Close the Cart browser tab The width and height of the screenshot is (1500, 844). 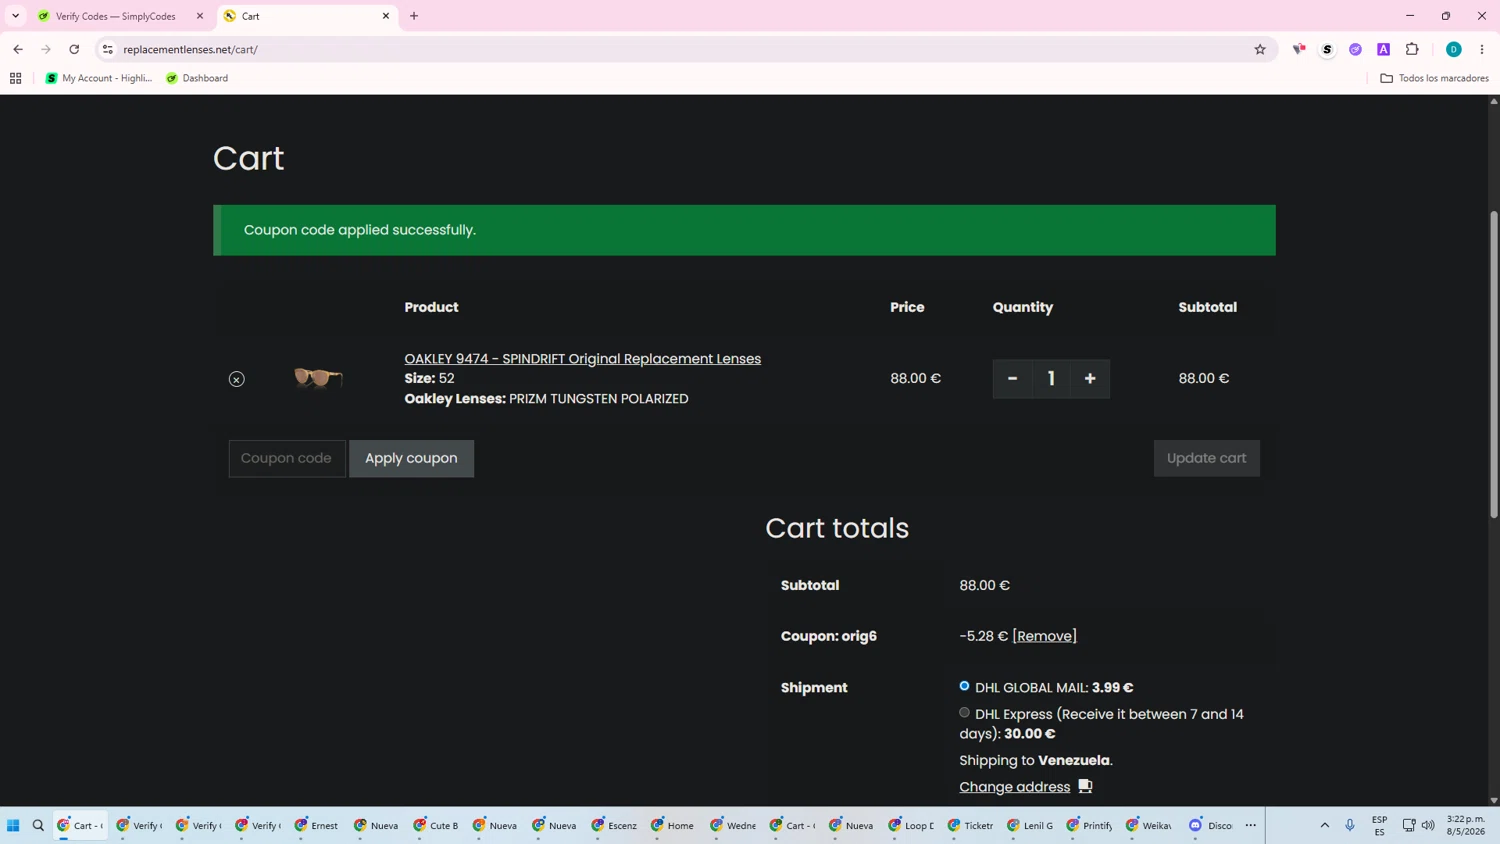click(386, 16)
